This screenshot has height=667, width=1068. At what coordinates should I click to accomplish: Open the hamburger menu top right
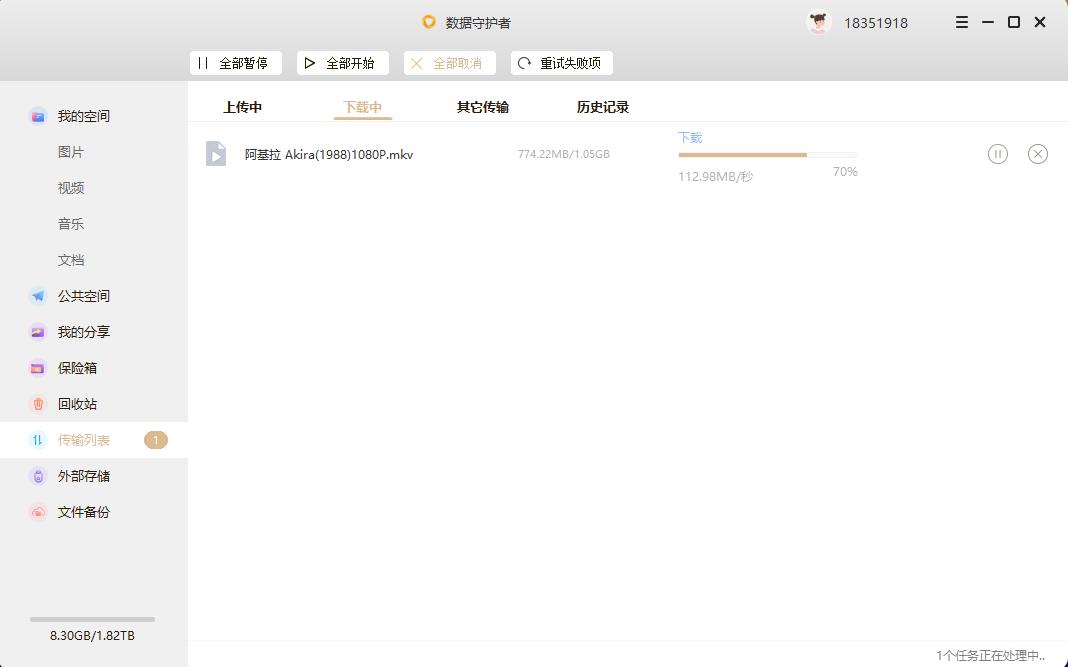961,21
